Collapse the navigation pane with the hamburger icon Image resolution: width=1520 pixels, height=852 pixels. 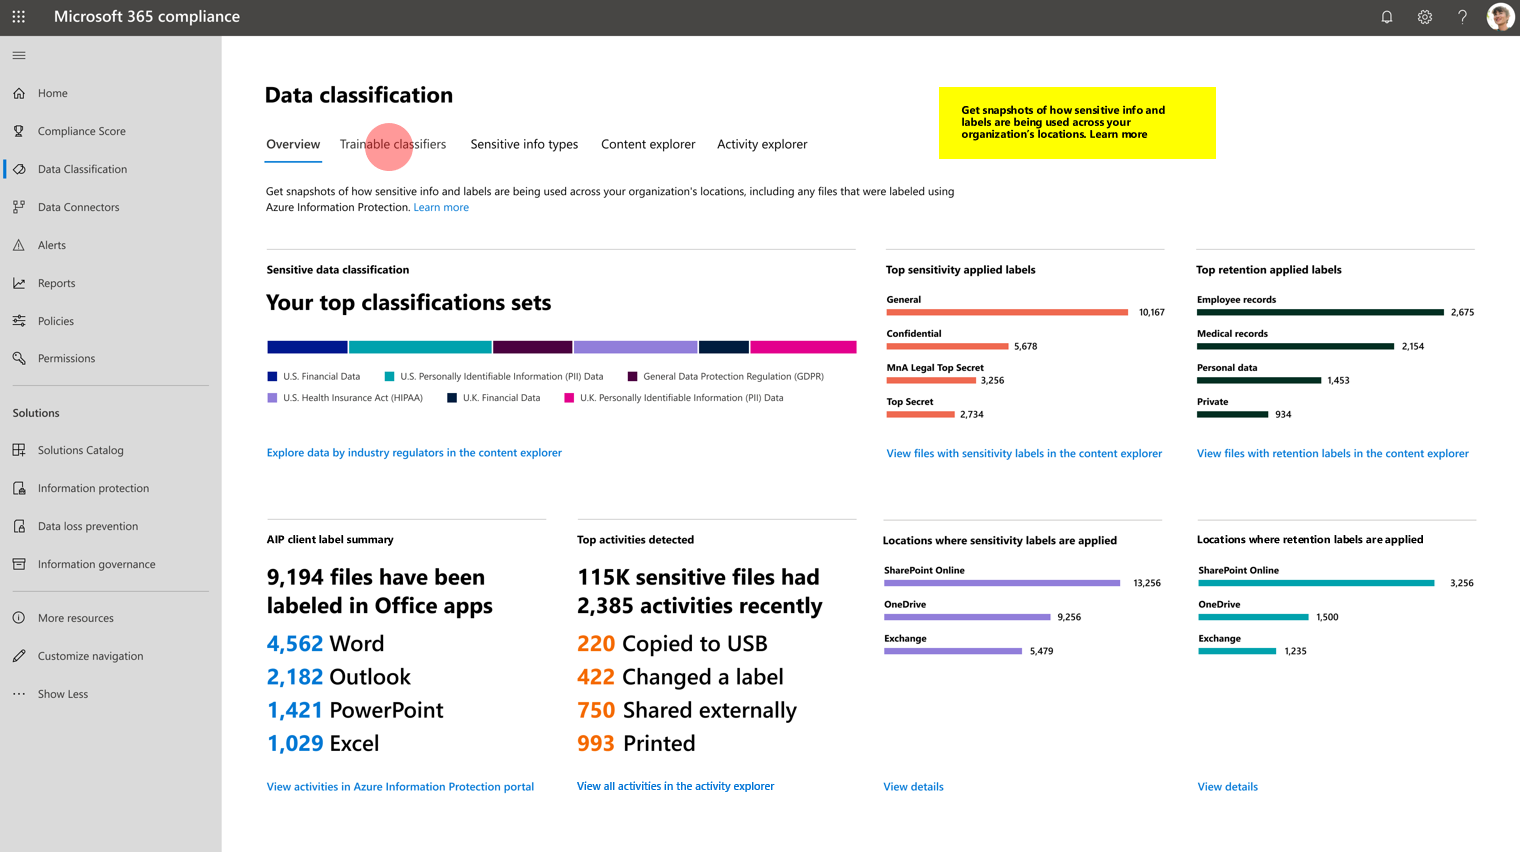click(x=18, y=55)
